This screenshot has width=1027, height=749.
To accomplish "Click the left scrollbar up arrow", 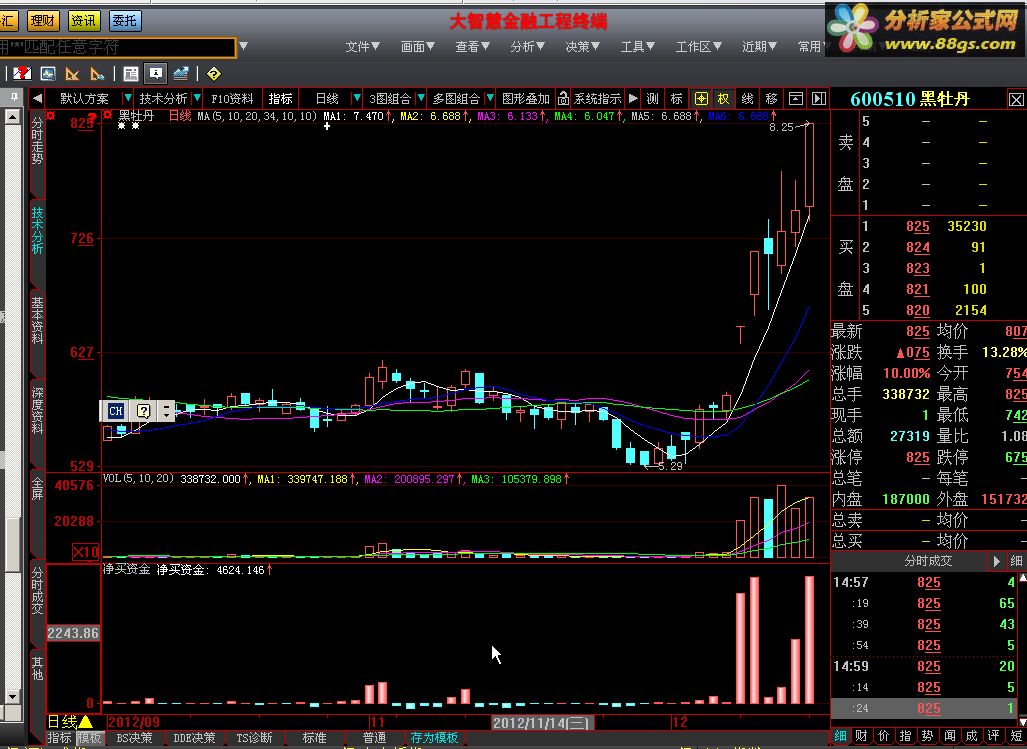I will tap(12, 117).
